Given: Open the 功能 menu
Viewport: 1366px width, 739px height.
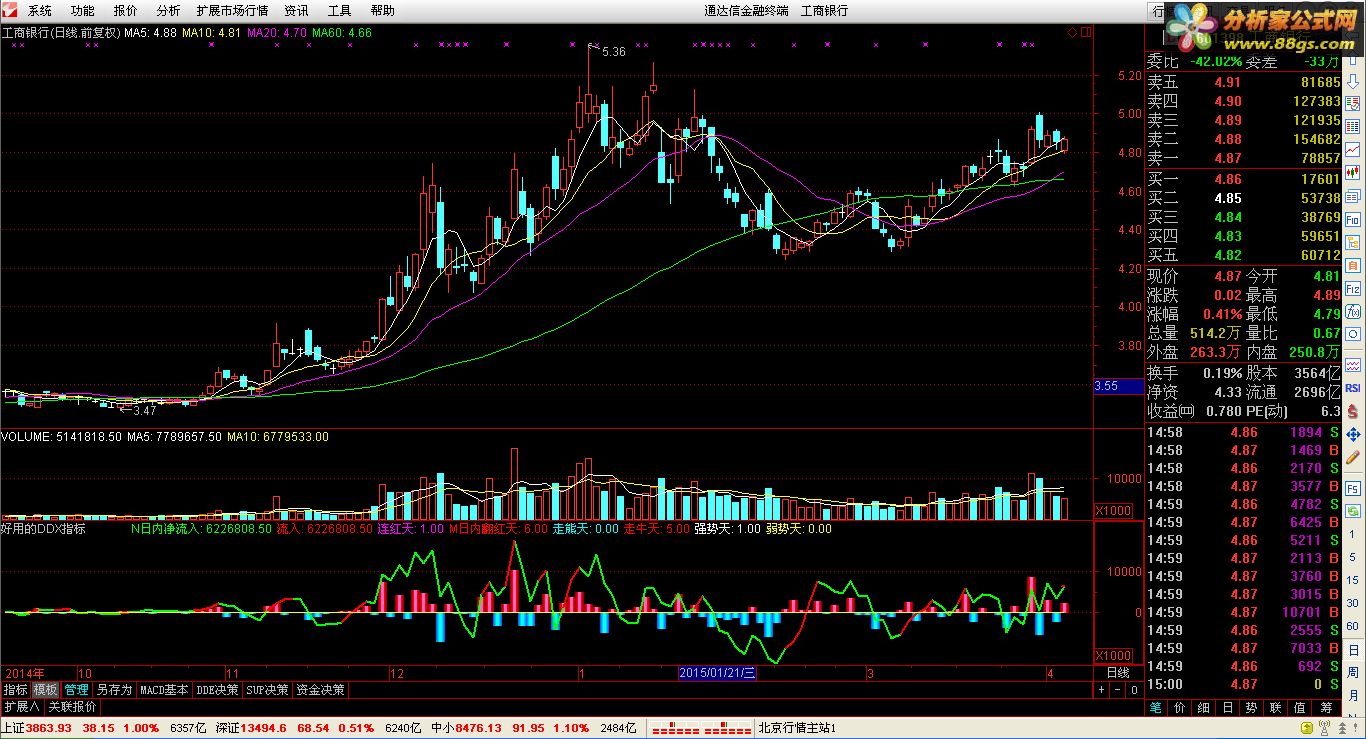Looking at the screenshot, I should pos(83,10).
